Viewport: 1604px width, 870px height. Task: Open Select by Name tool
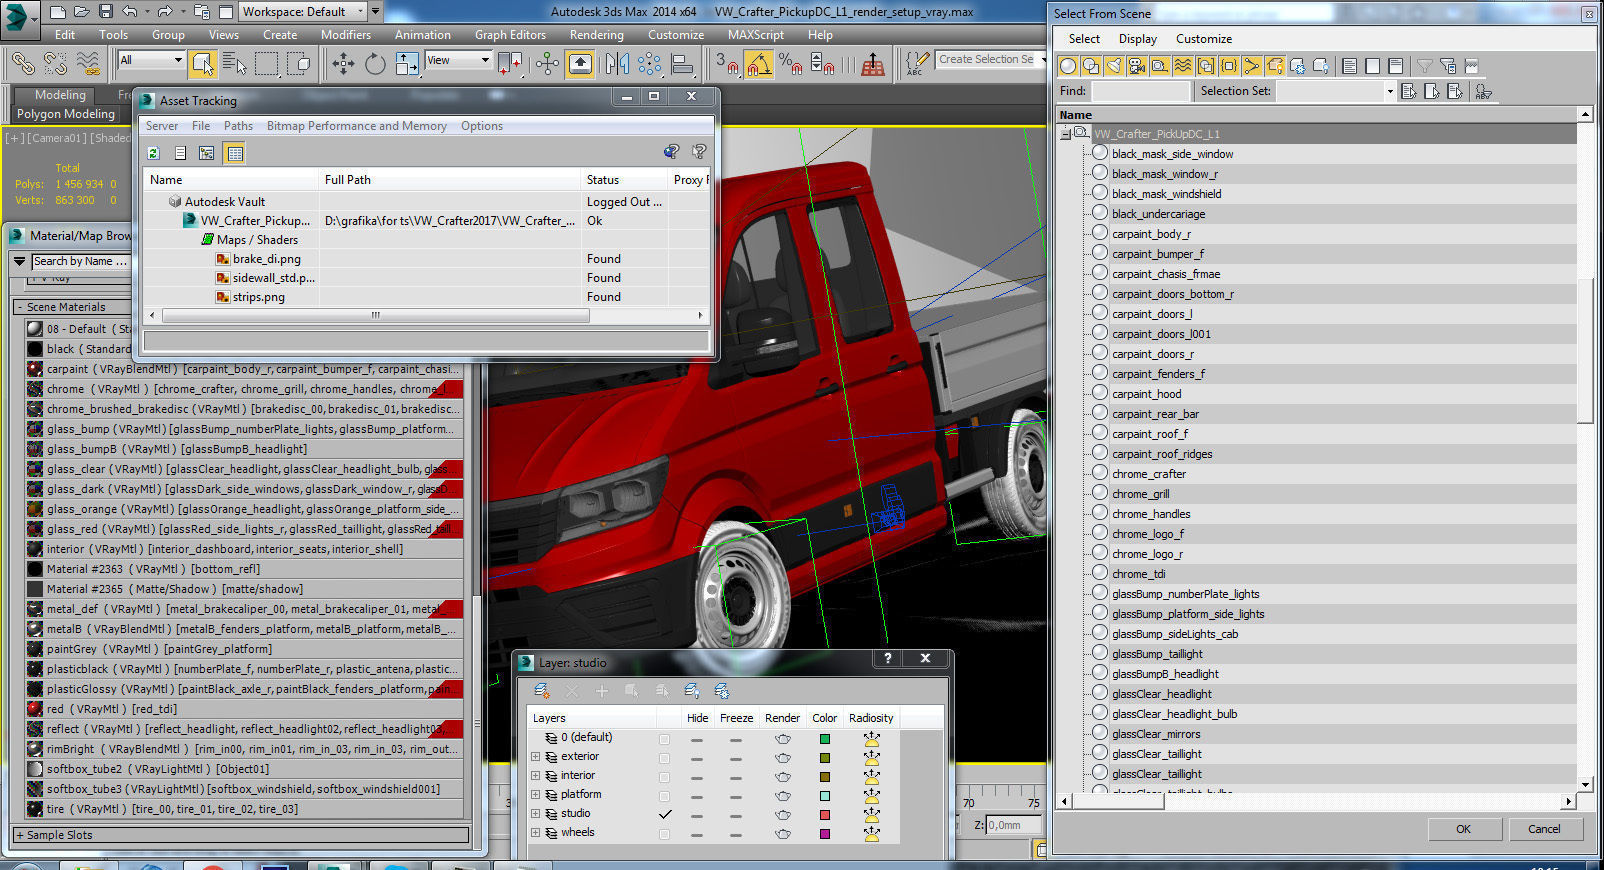pyautogui.click(x=235, y=64)
